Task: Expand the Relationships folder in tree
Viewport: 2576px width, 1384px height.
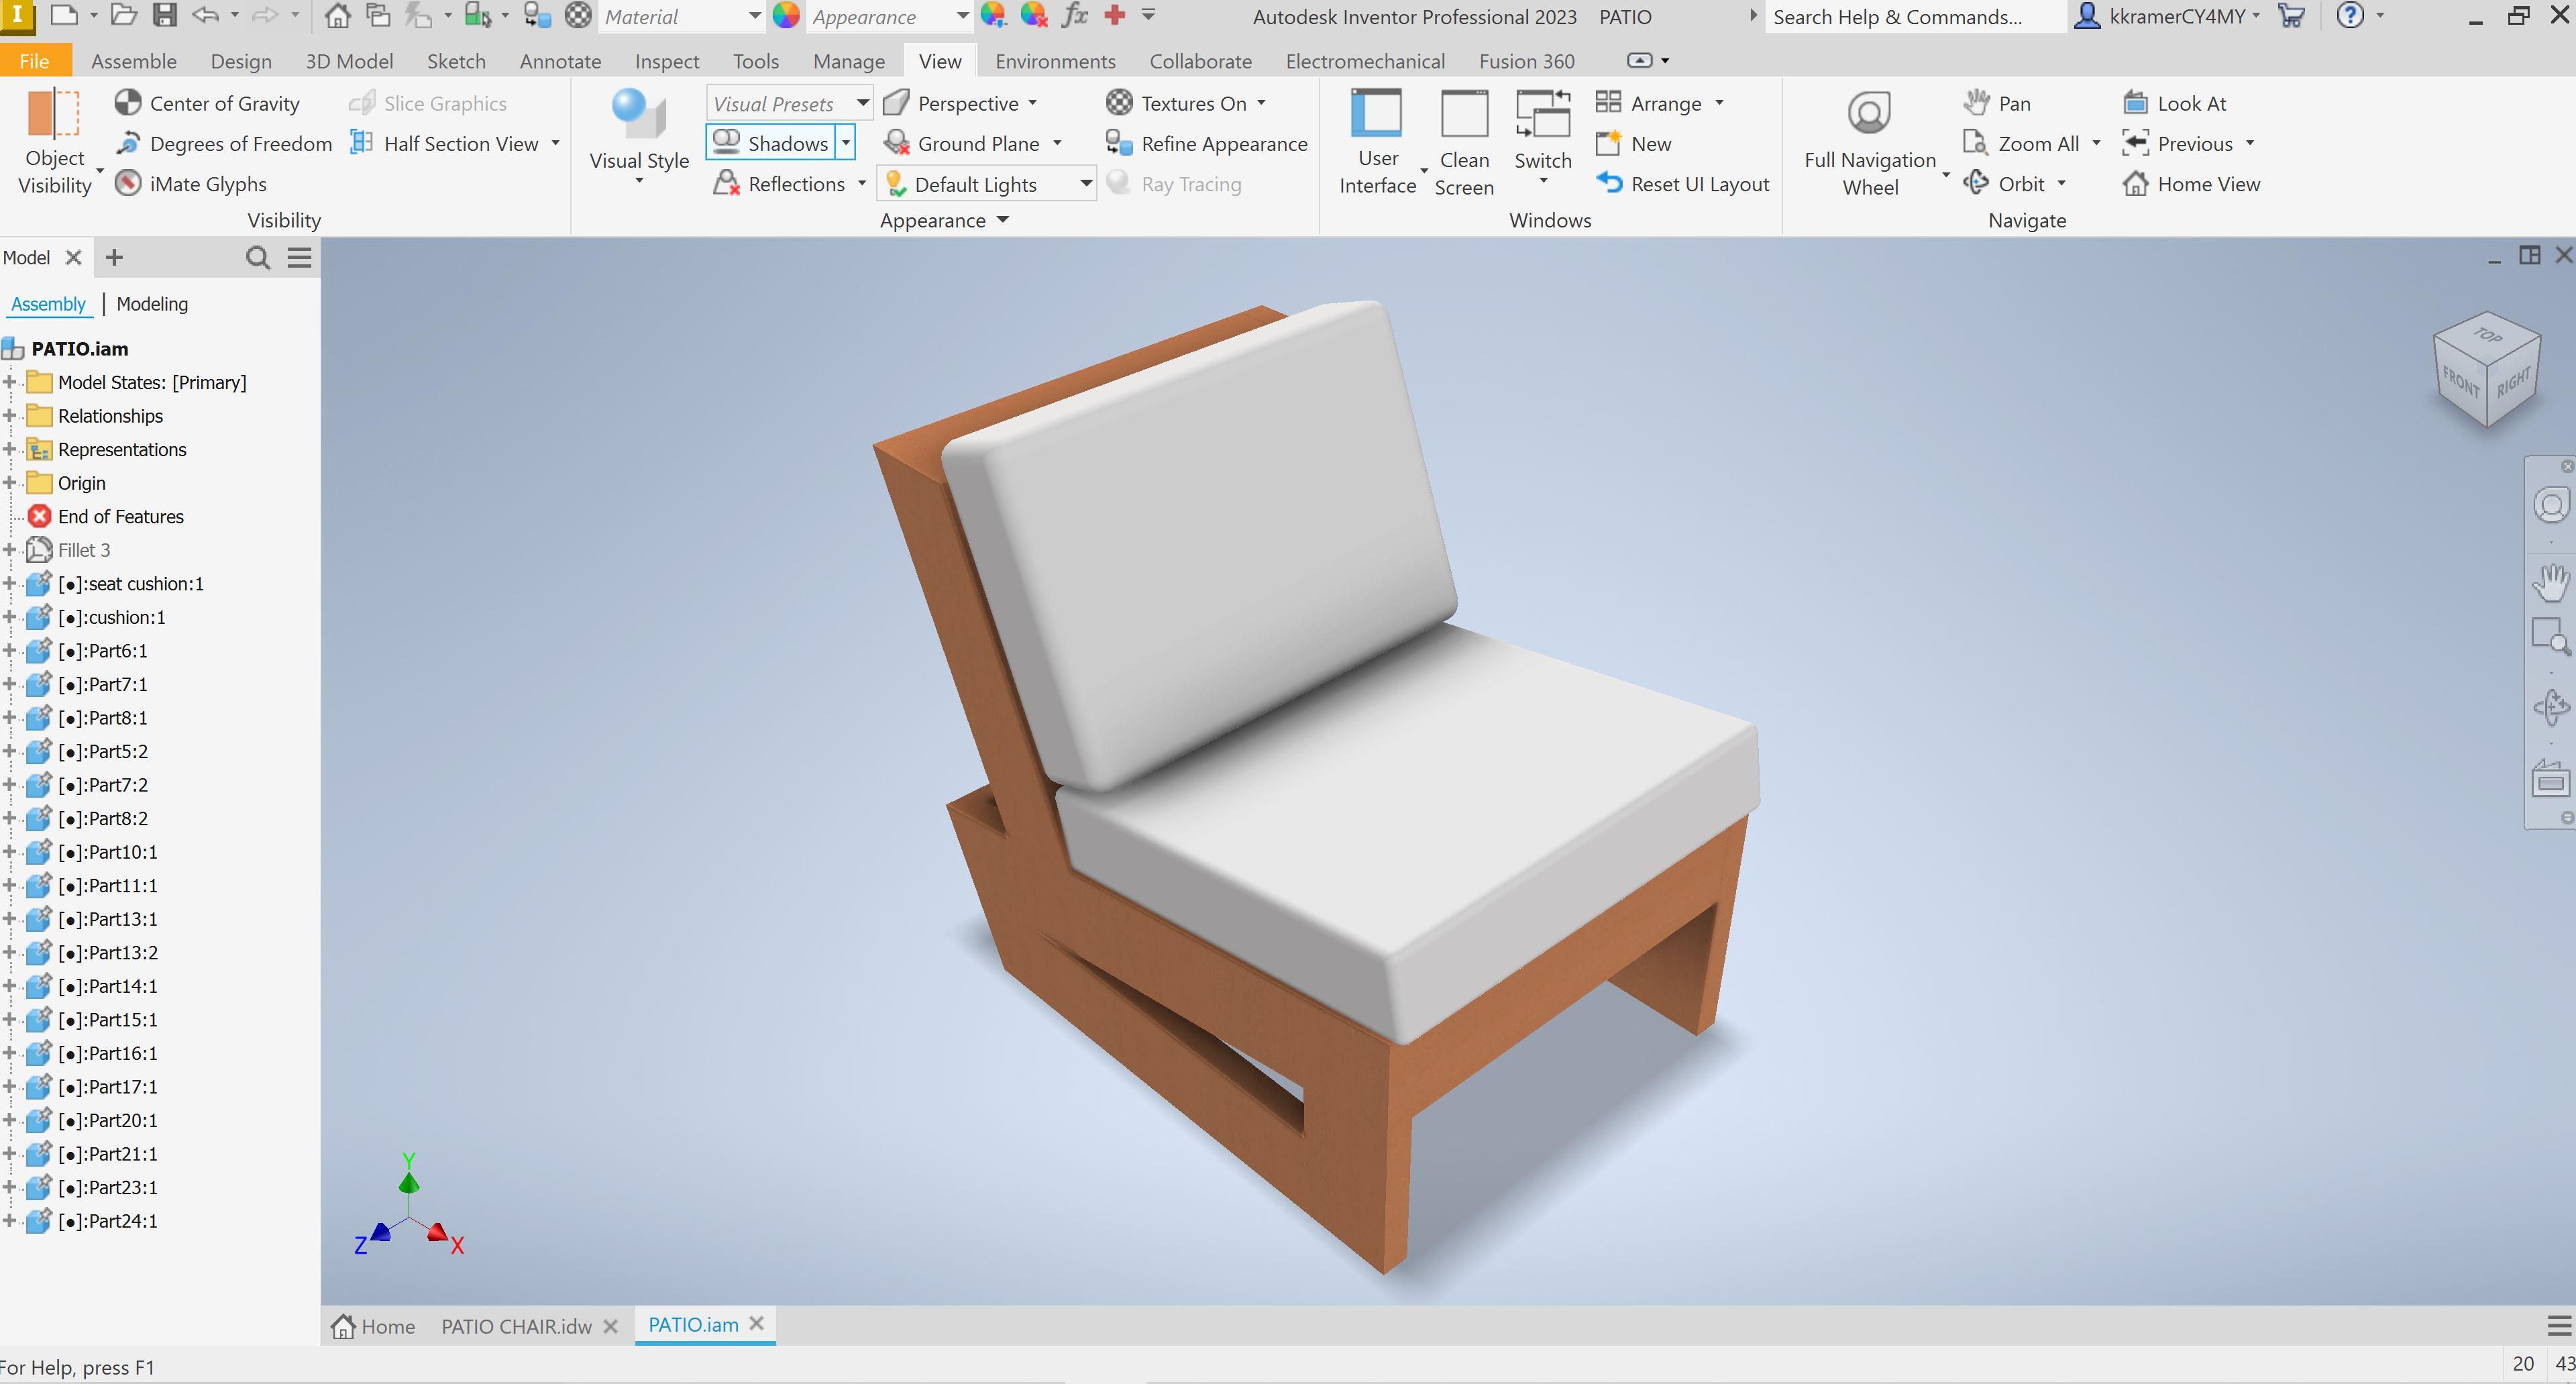Action: (x=10, y=416)
